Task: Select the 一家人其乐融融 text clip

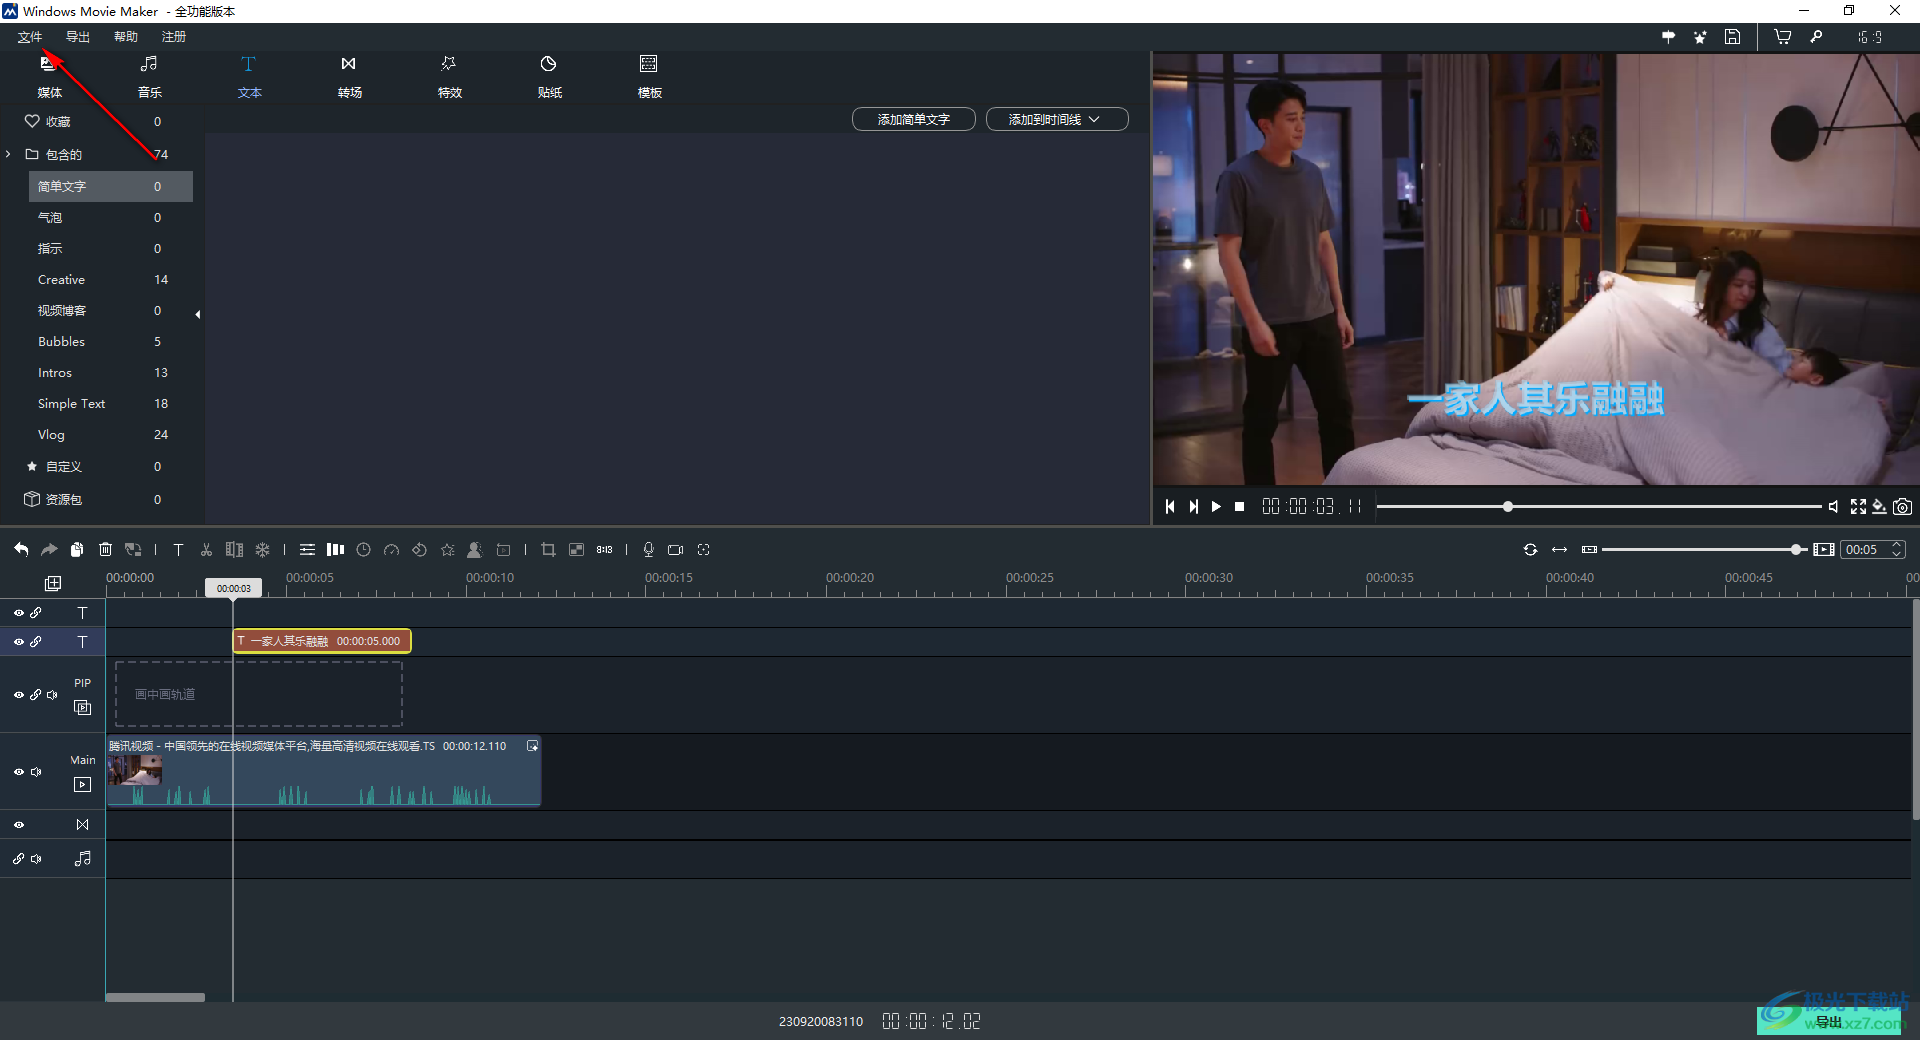Action: click(322, 641)
